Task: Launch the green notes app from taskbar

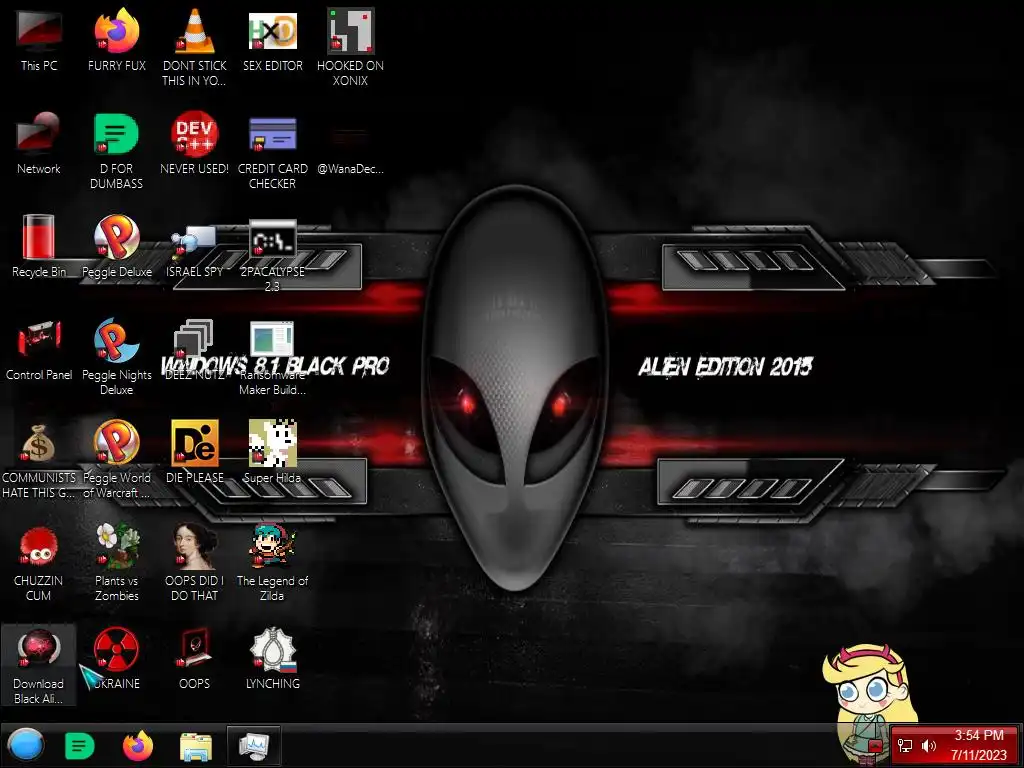Action: [80, 746]
